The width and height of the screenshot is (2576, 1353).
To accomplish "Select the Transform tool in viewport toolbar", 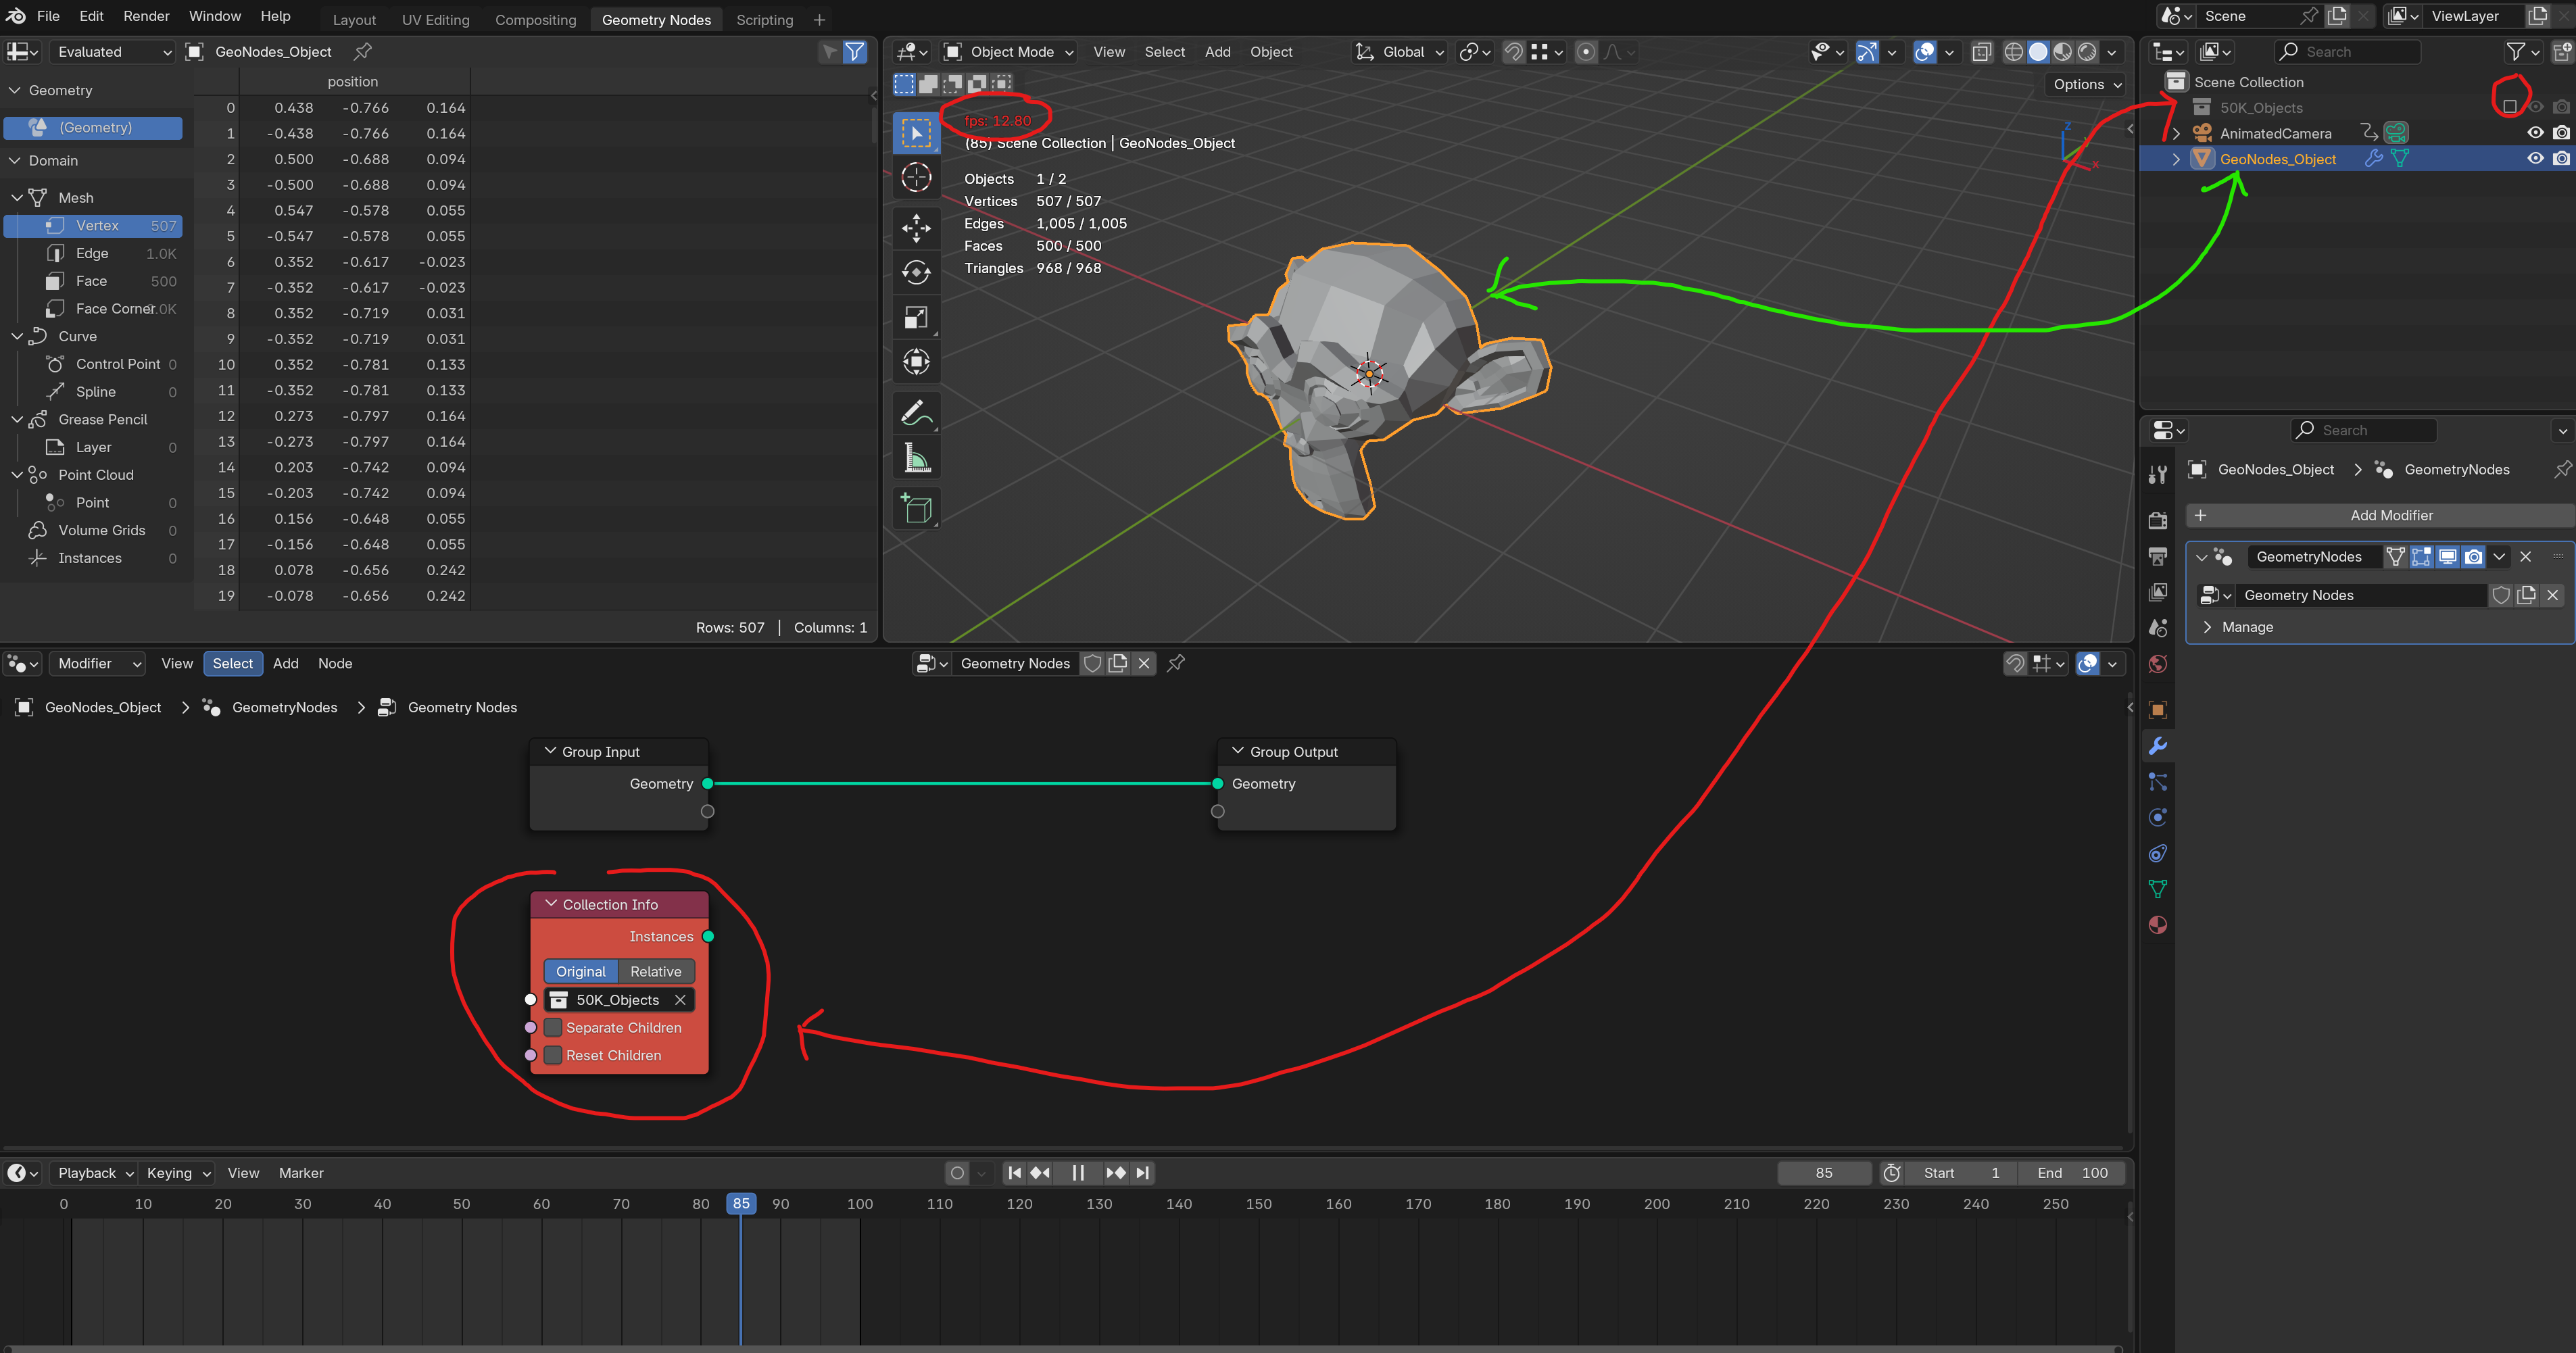I will coord(916,362).
